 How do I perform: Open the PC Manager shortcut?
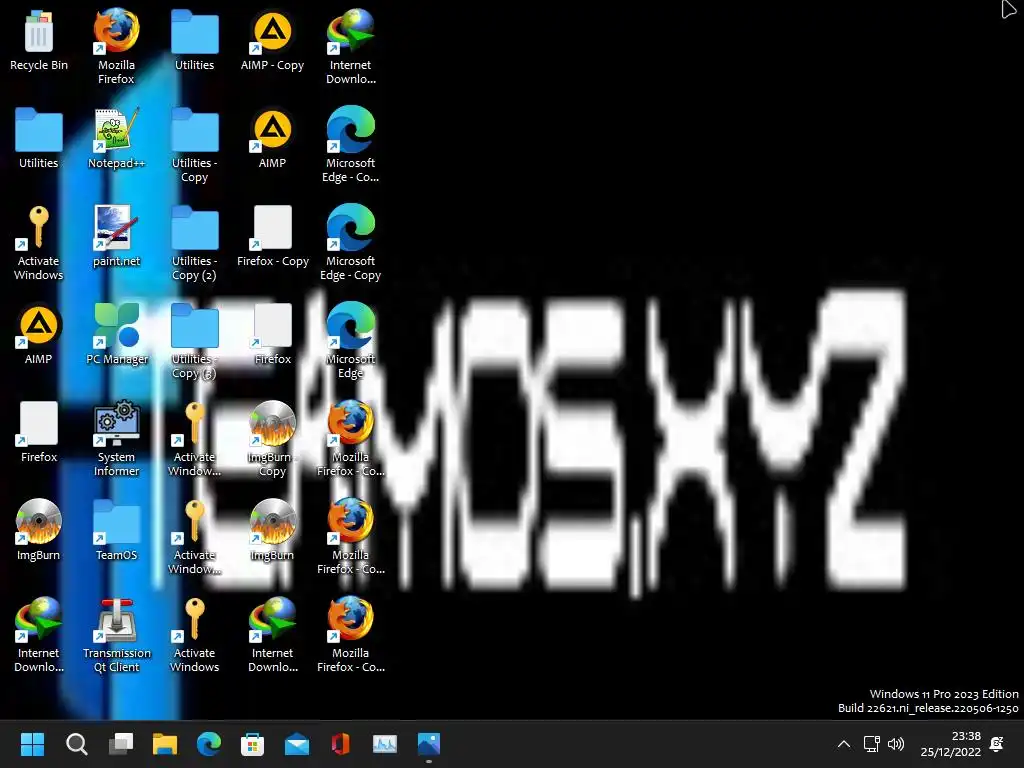pyautogui.click(x=116, y=334)
